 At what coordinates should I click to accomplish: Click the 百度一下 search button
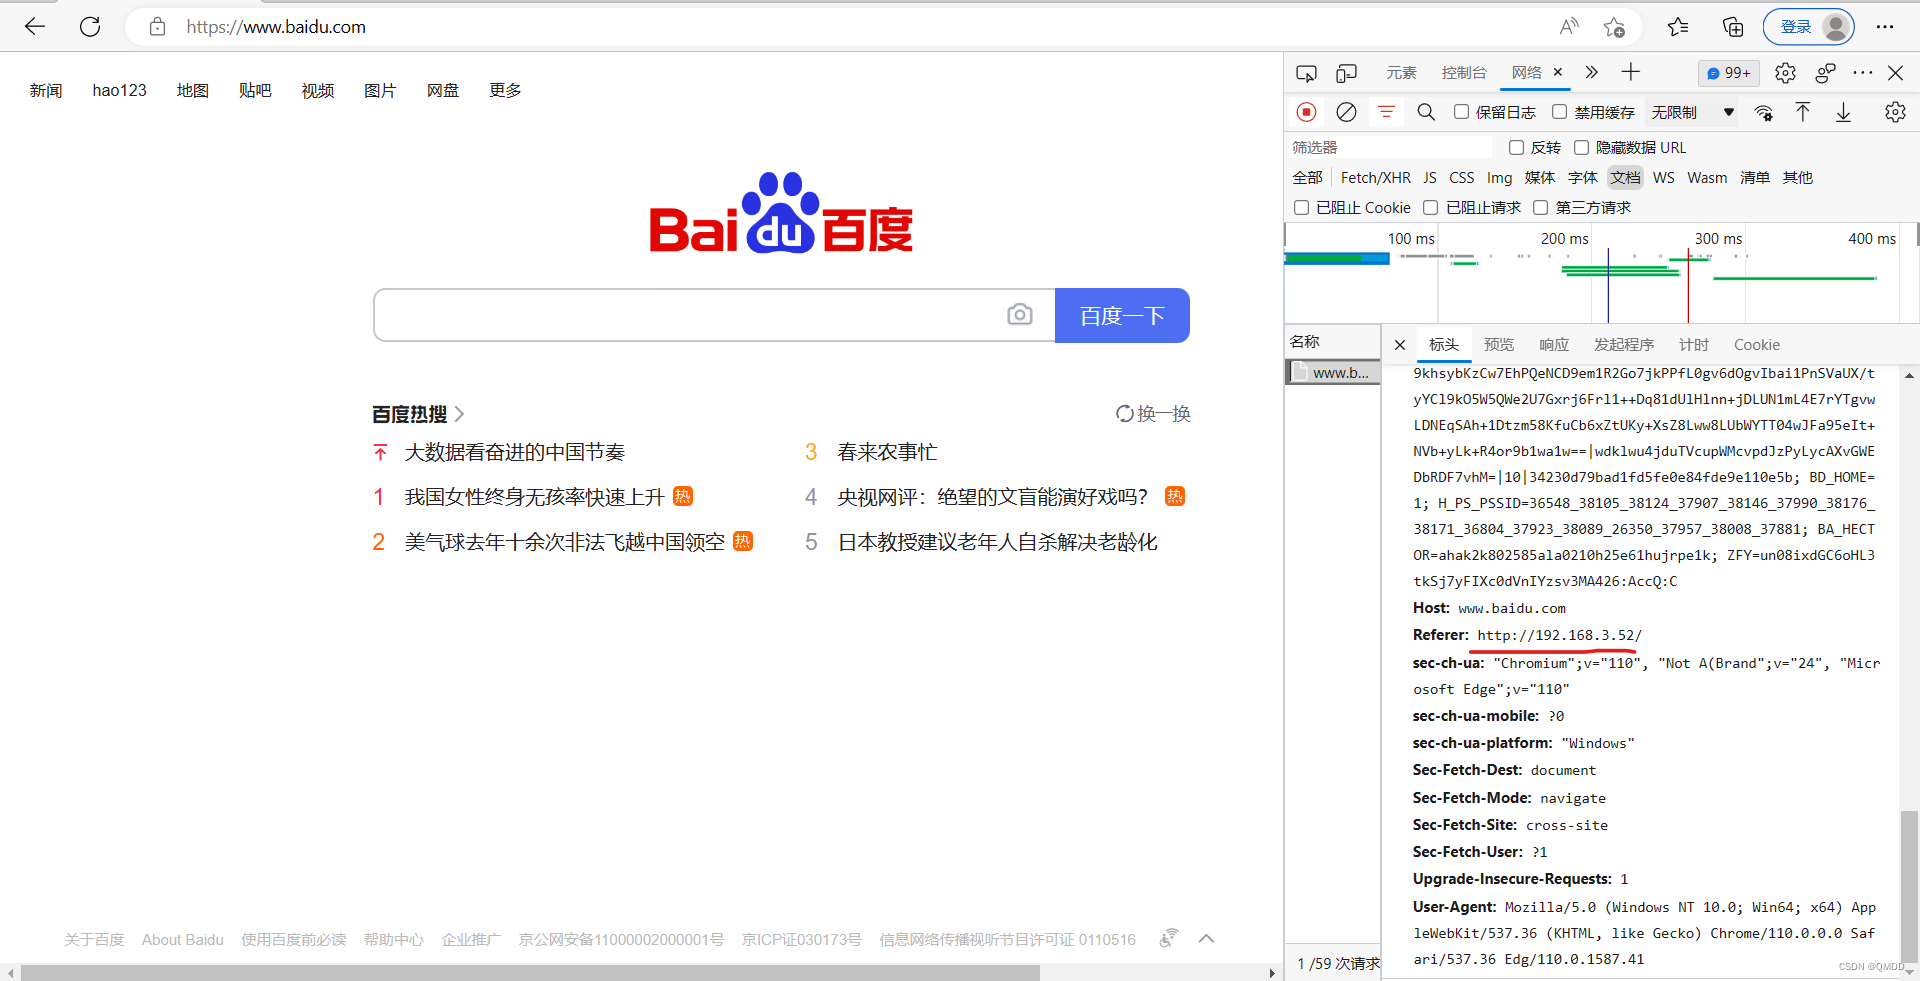point(1122,315)
